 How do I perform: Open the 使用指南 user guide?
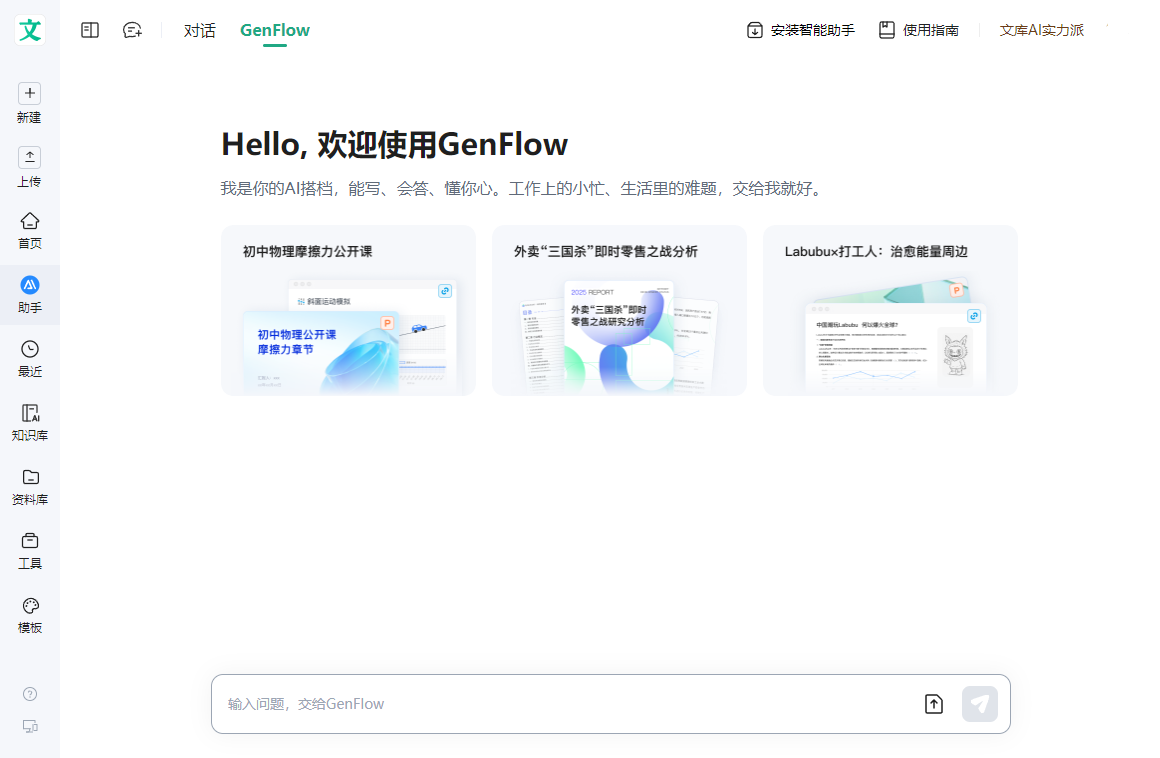917,30
